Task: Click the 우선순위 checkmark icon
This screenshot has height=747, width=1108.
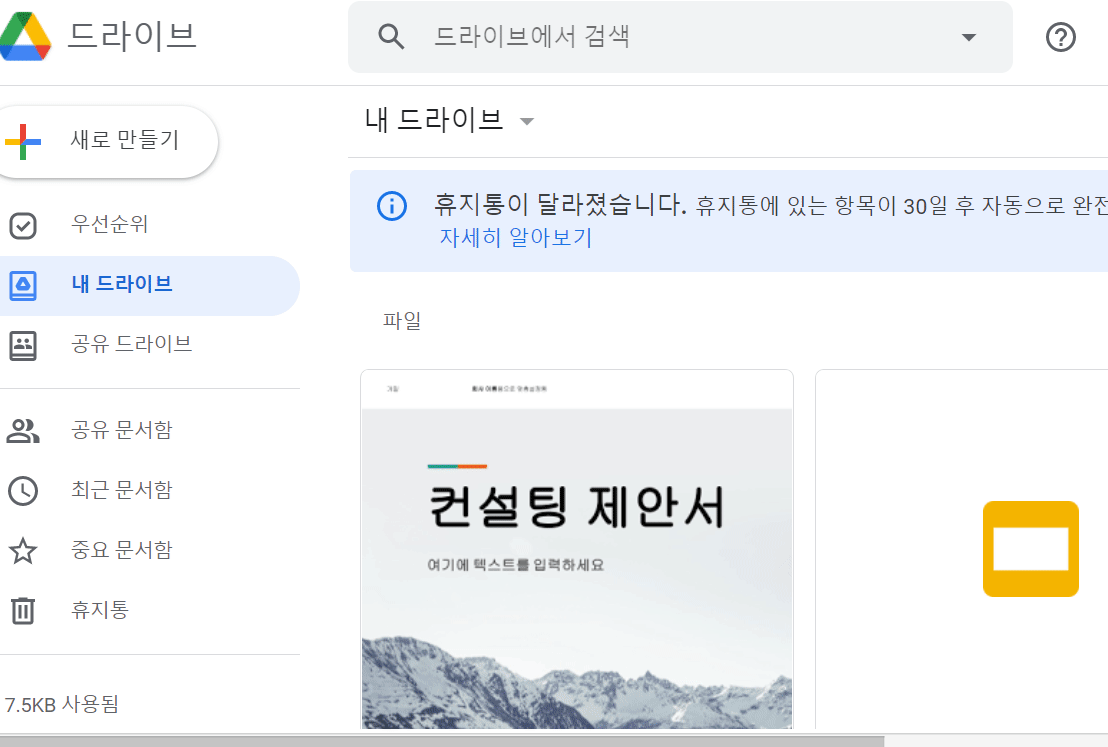Action: 23,226
